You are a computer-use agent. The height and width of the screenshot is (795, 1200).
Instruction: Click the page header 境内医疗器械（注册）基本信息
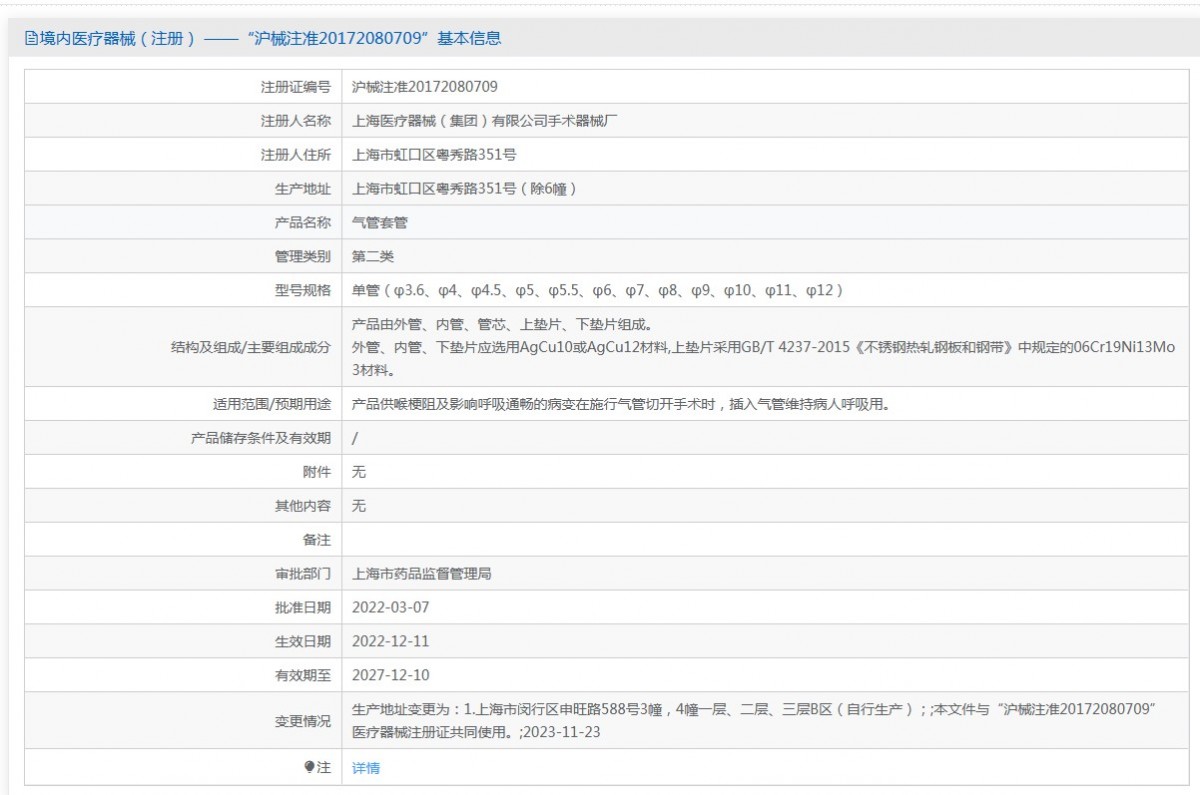click(263, 39)
